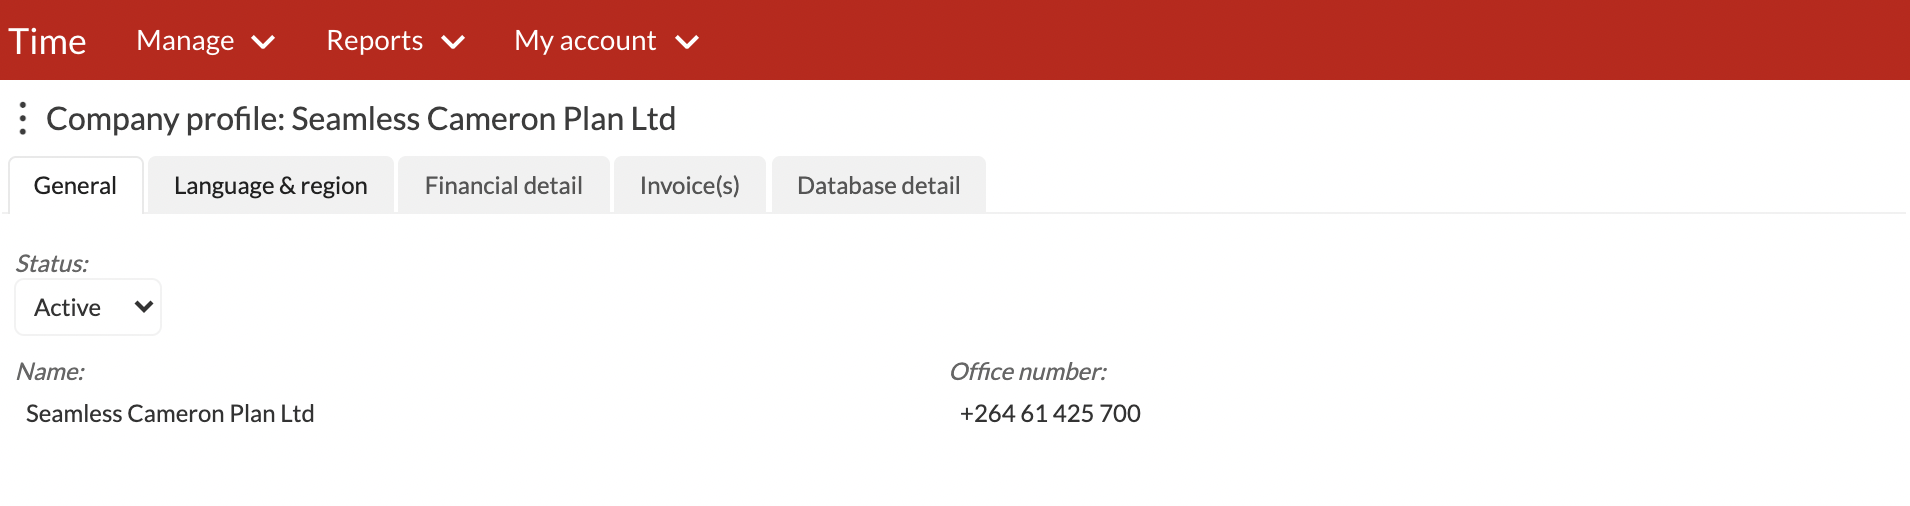1910x506 pixels.
Task: Click the Time logo in header
Action: [47, 41]
